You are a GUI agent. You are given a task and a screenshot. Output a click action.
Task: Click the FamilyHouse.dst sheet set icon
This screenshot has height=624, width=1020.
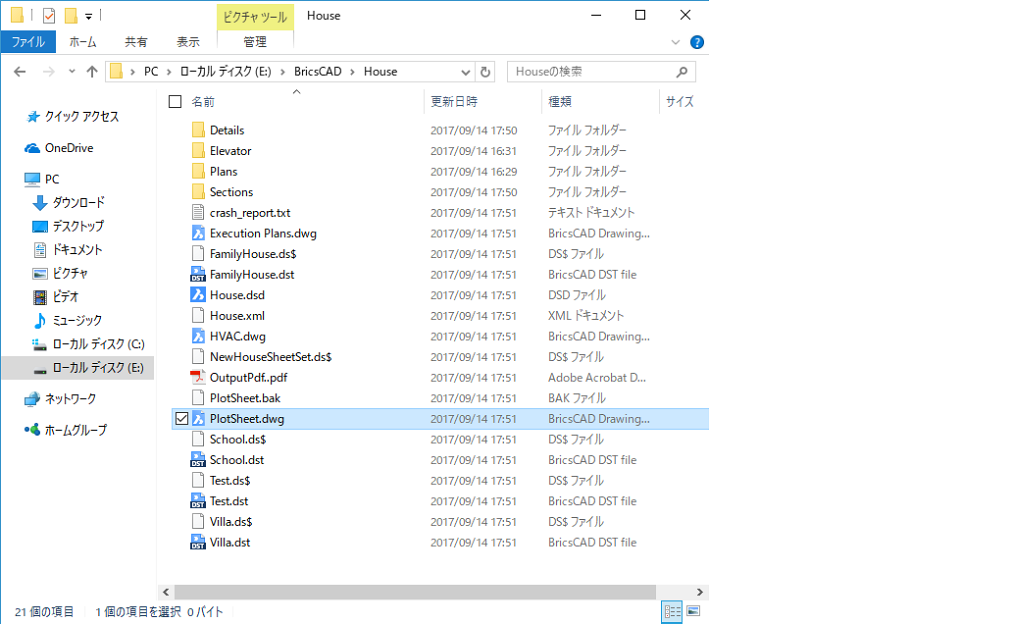pyautogui.click(x=198, y=275)
